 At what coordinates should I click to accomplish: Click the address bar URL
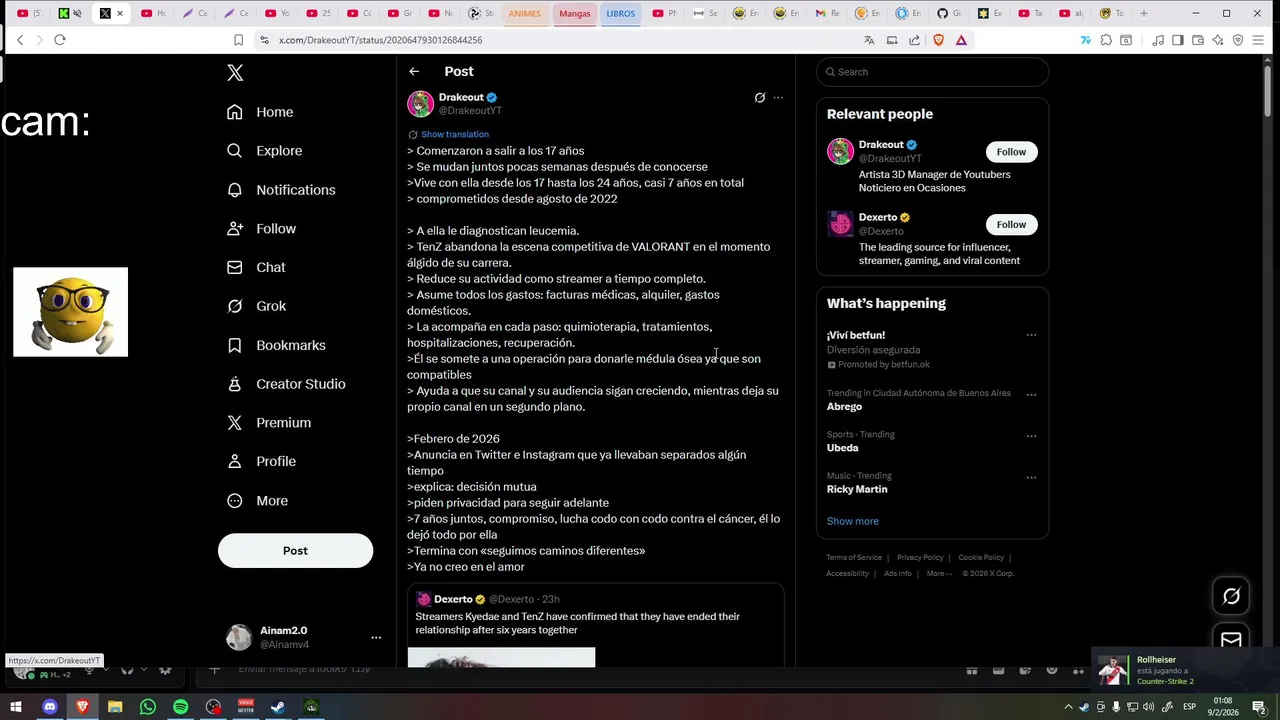(380, 40)
